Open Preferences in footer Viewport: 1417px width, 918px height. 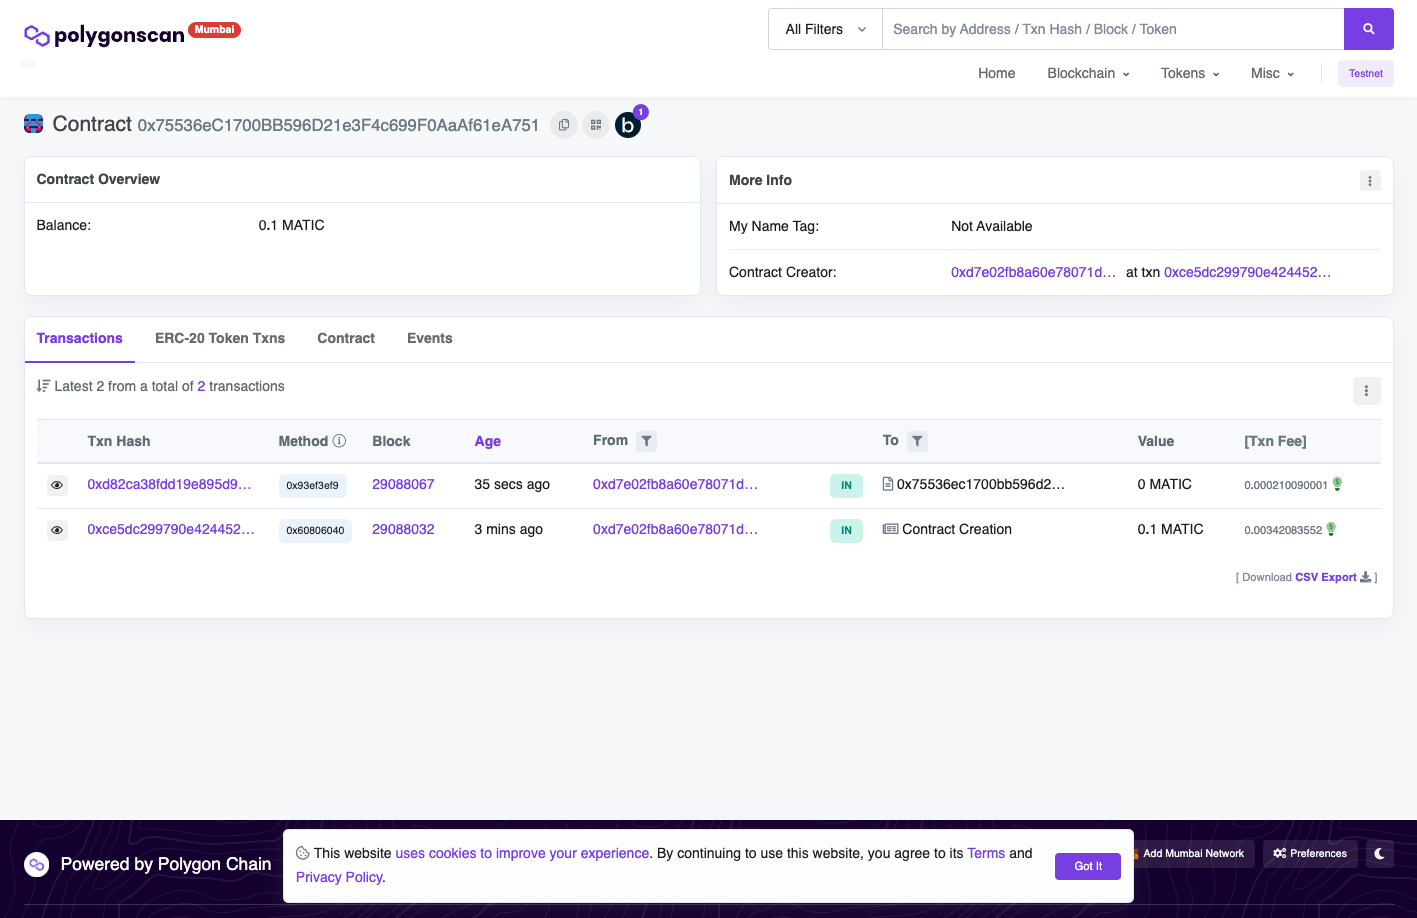(1310, 854)
